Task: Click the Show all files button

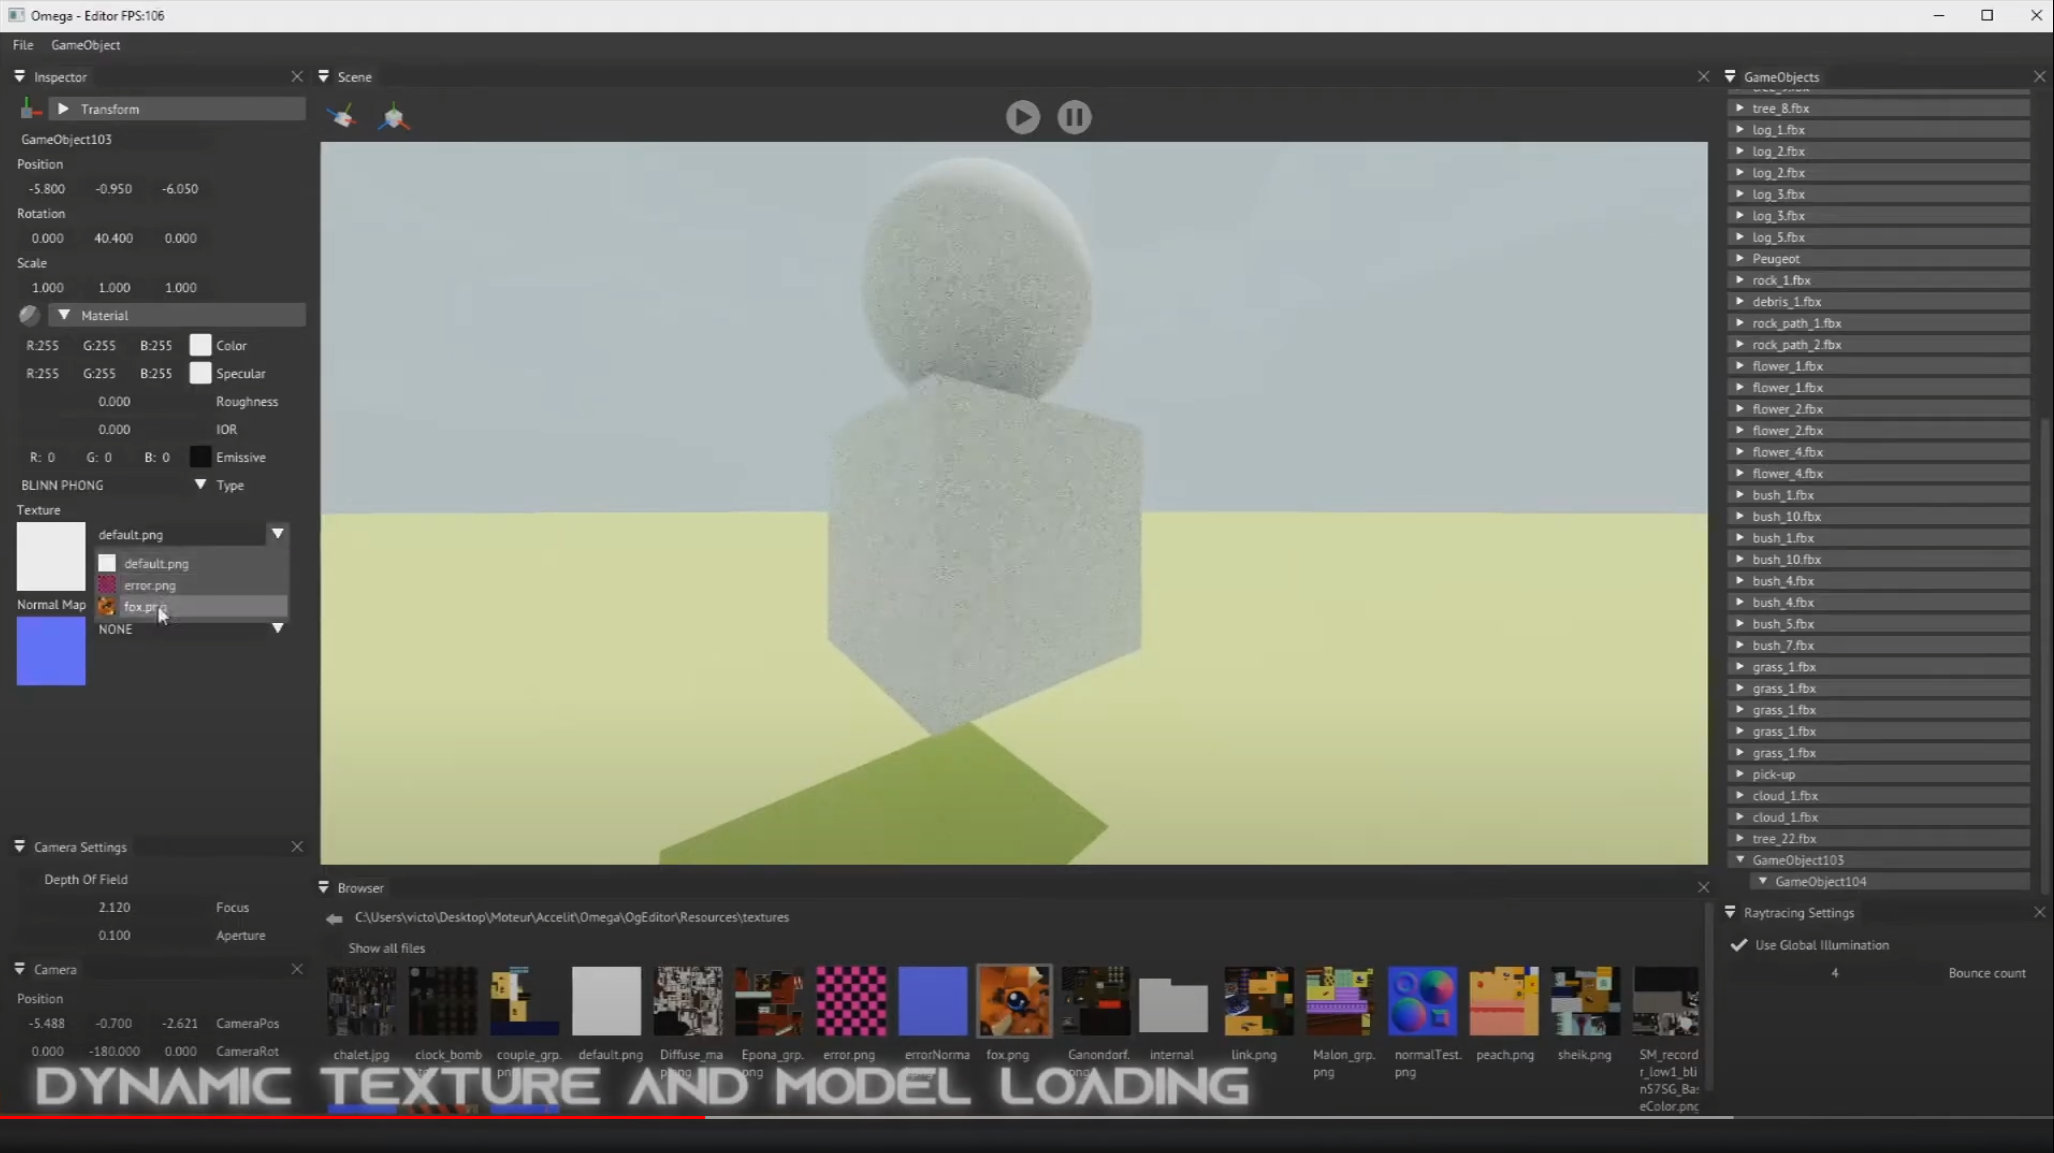Action: [387, 948]
